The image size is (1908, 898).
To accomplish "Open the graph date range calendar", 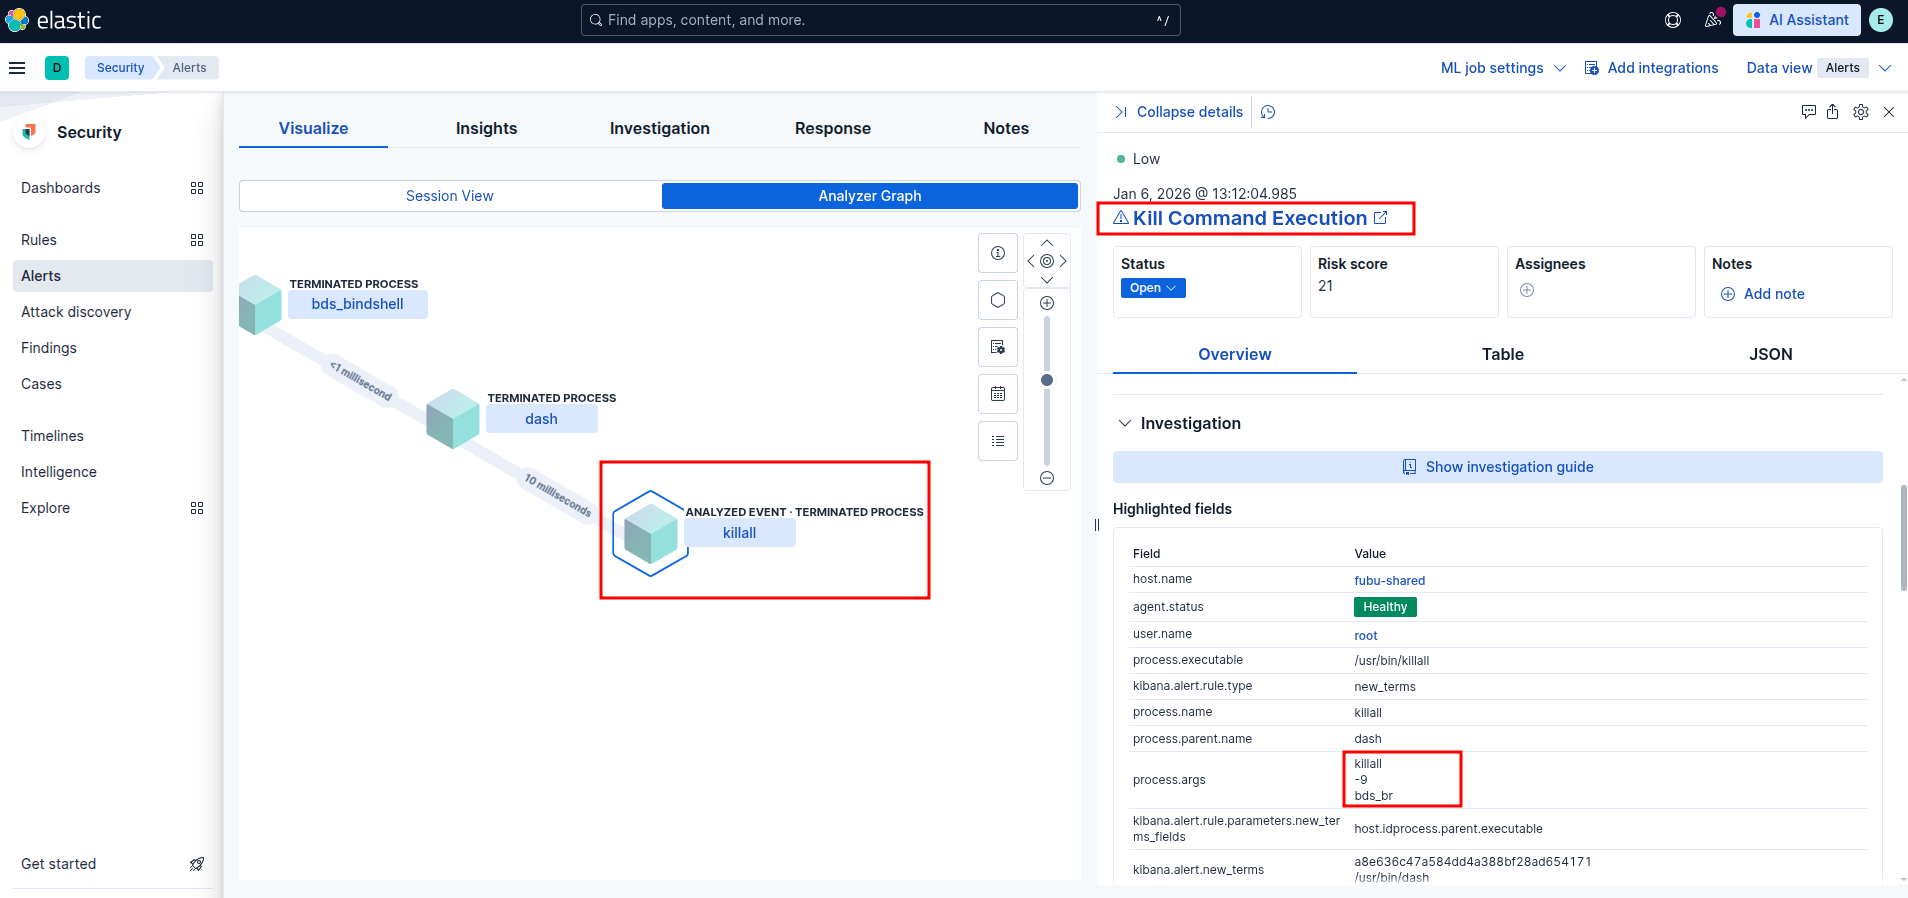I will [x=998, y=394].
